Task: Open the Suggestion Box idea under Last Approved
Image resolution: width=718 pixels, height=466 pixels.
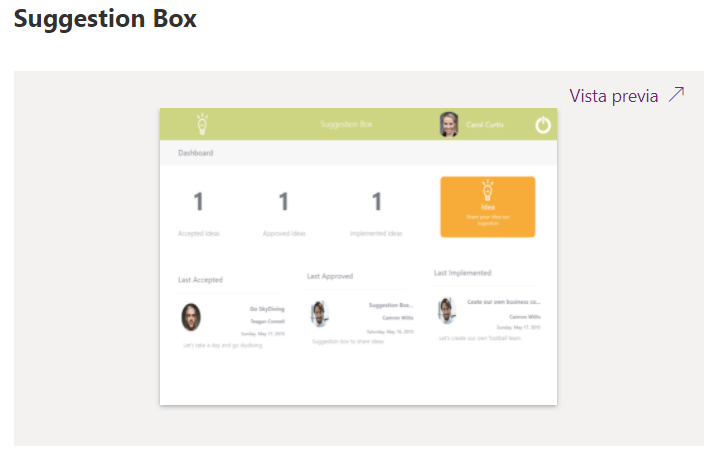Action: 390,305
